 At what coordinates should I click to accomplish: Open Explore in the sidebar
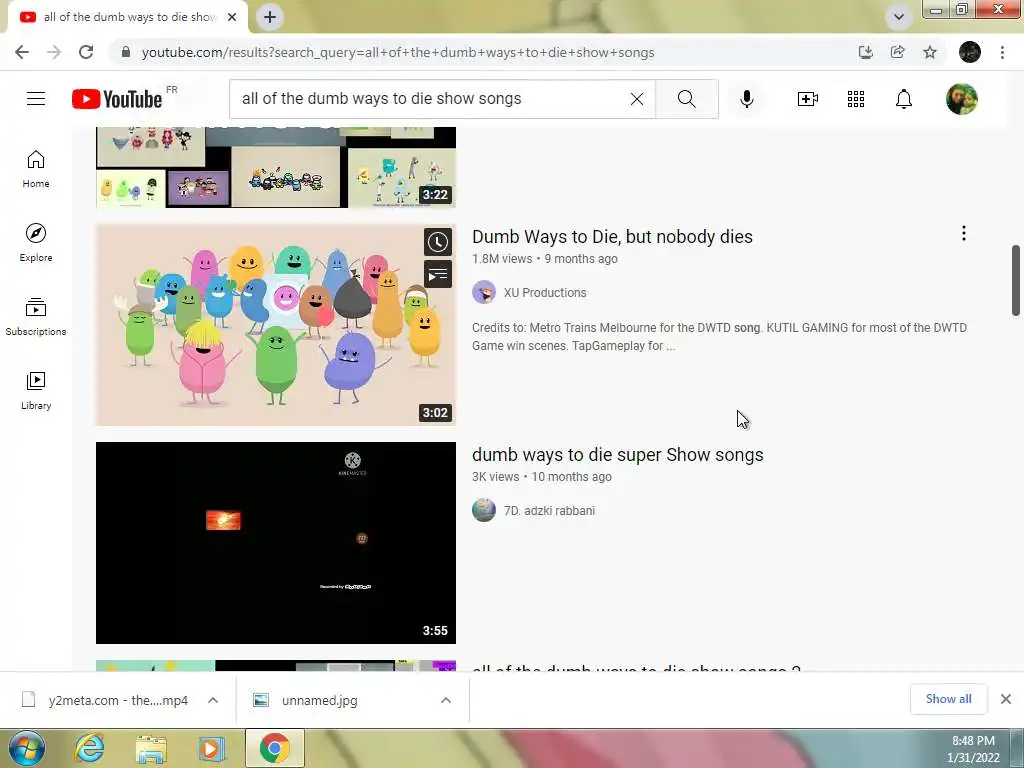tap(36, 243)
